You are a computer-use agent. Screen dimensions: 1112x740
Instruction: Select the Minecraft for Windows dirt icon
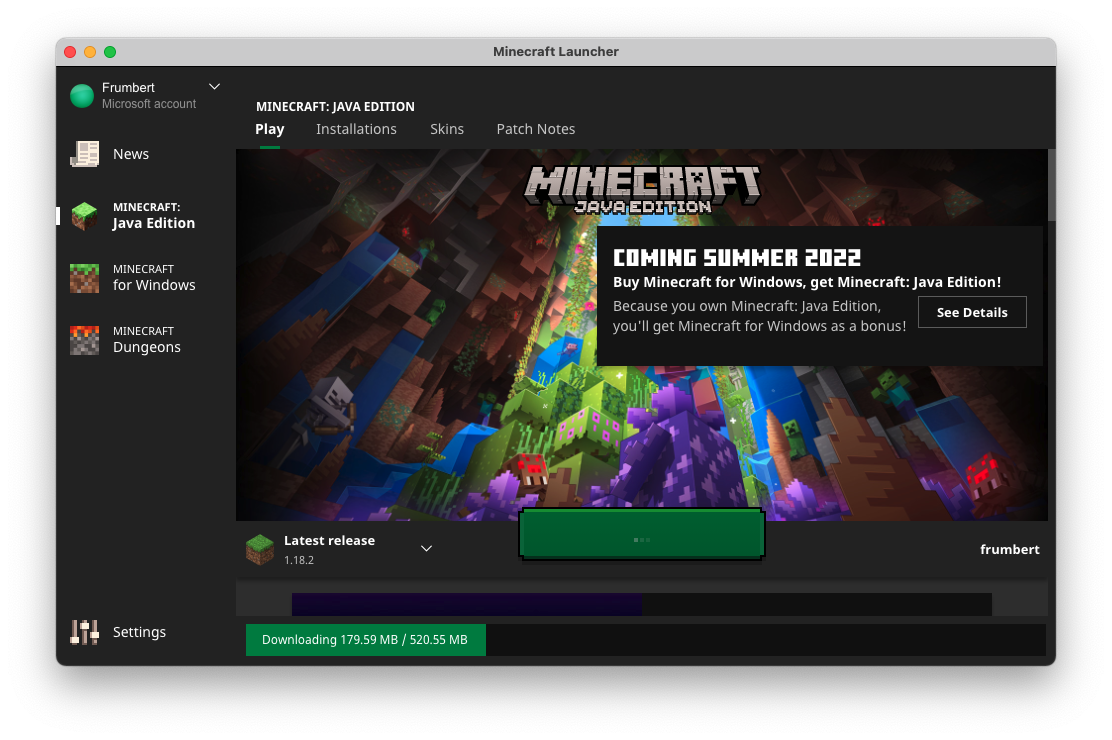tap(84, 278)
